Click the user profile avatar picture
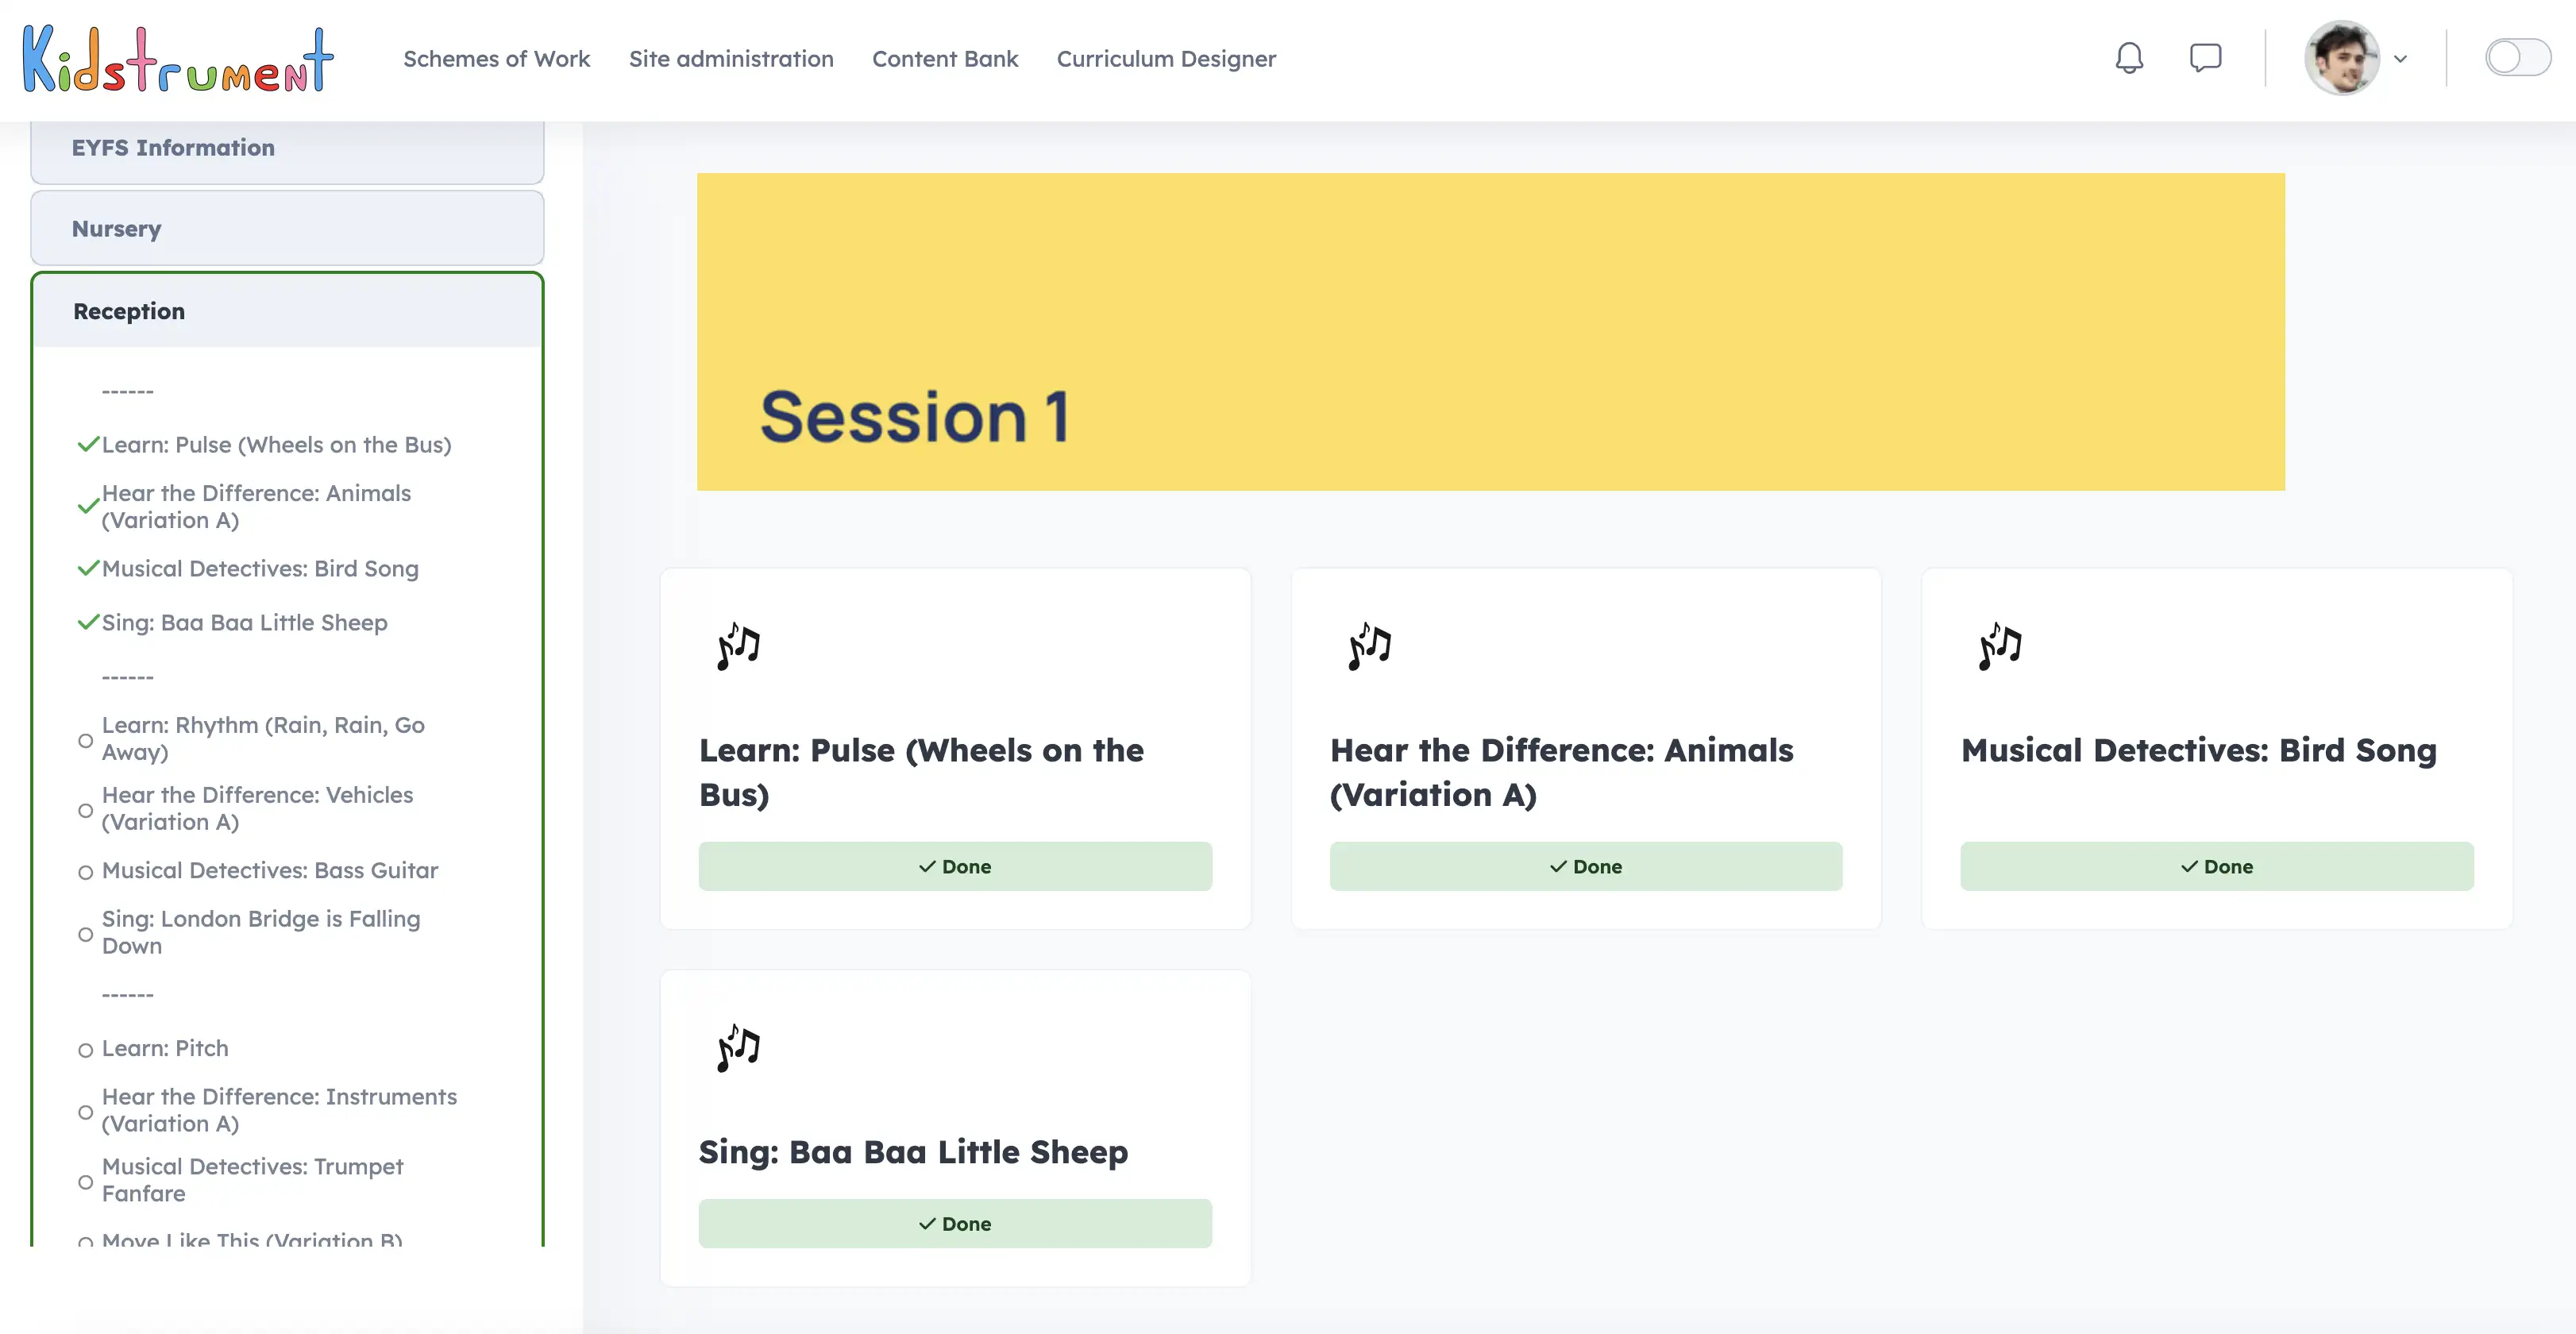This screenshot has height=1334, width=2576. point(2341,58)
